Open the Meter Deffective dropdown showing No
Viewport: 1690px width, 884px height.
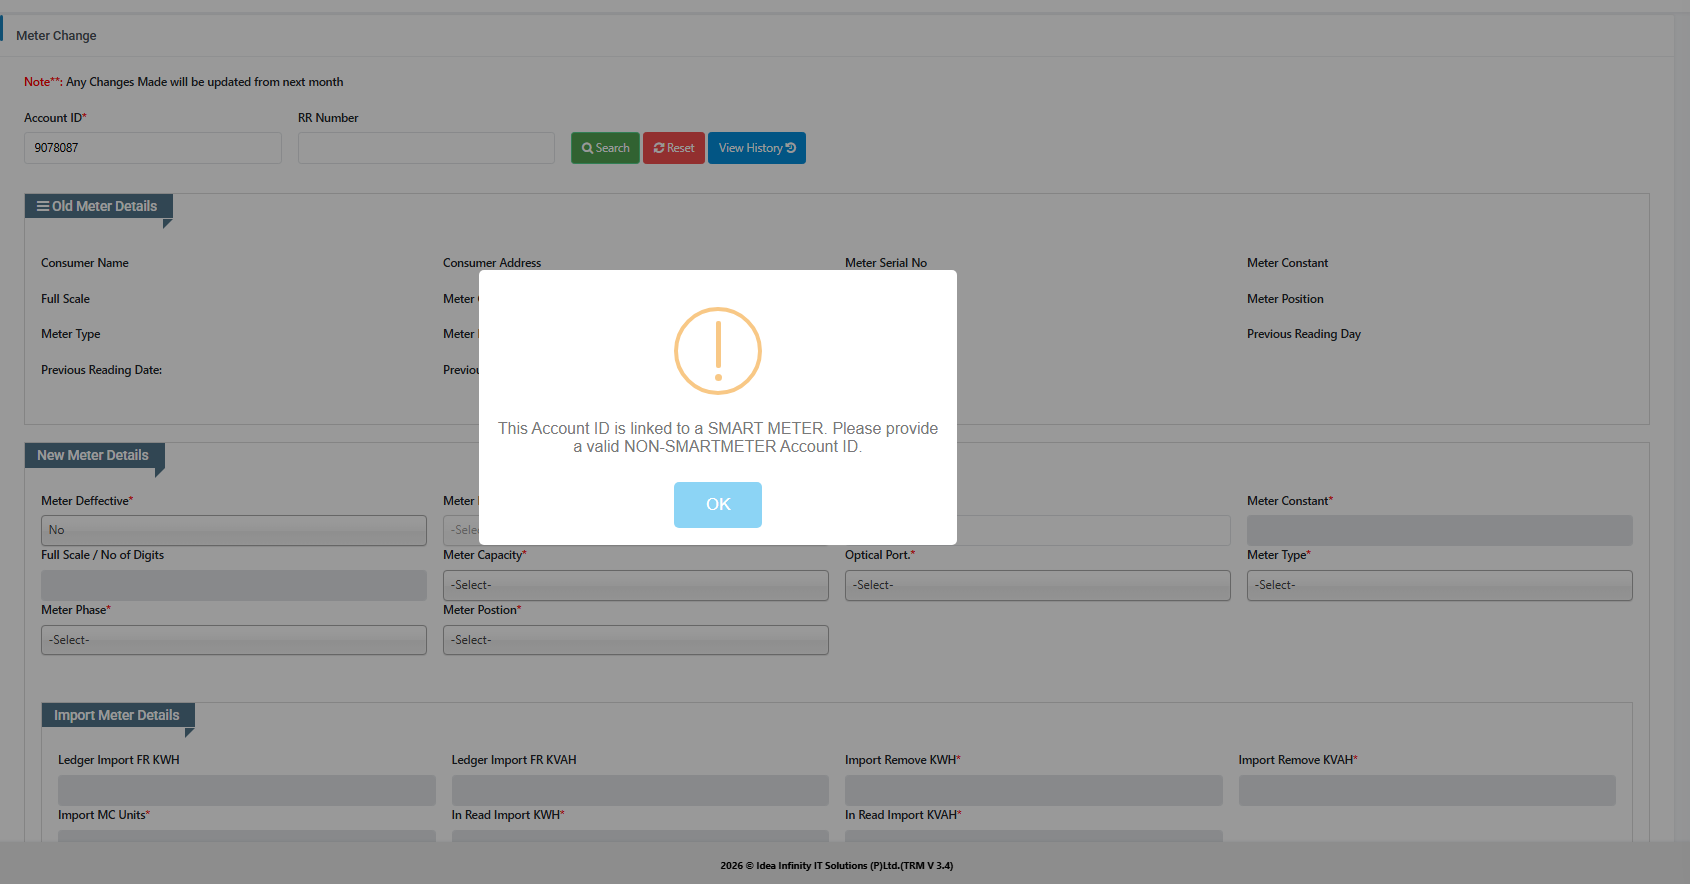(234, 530)
